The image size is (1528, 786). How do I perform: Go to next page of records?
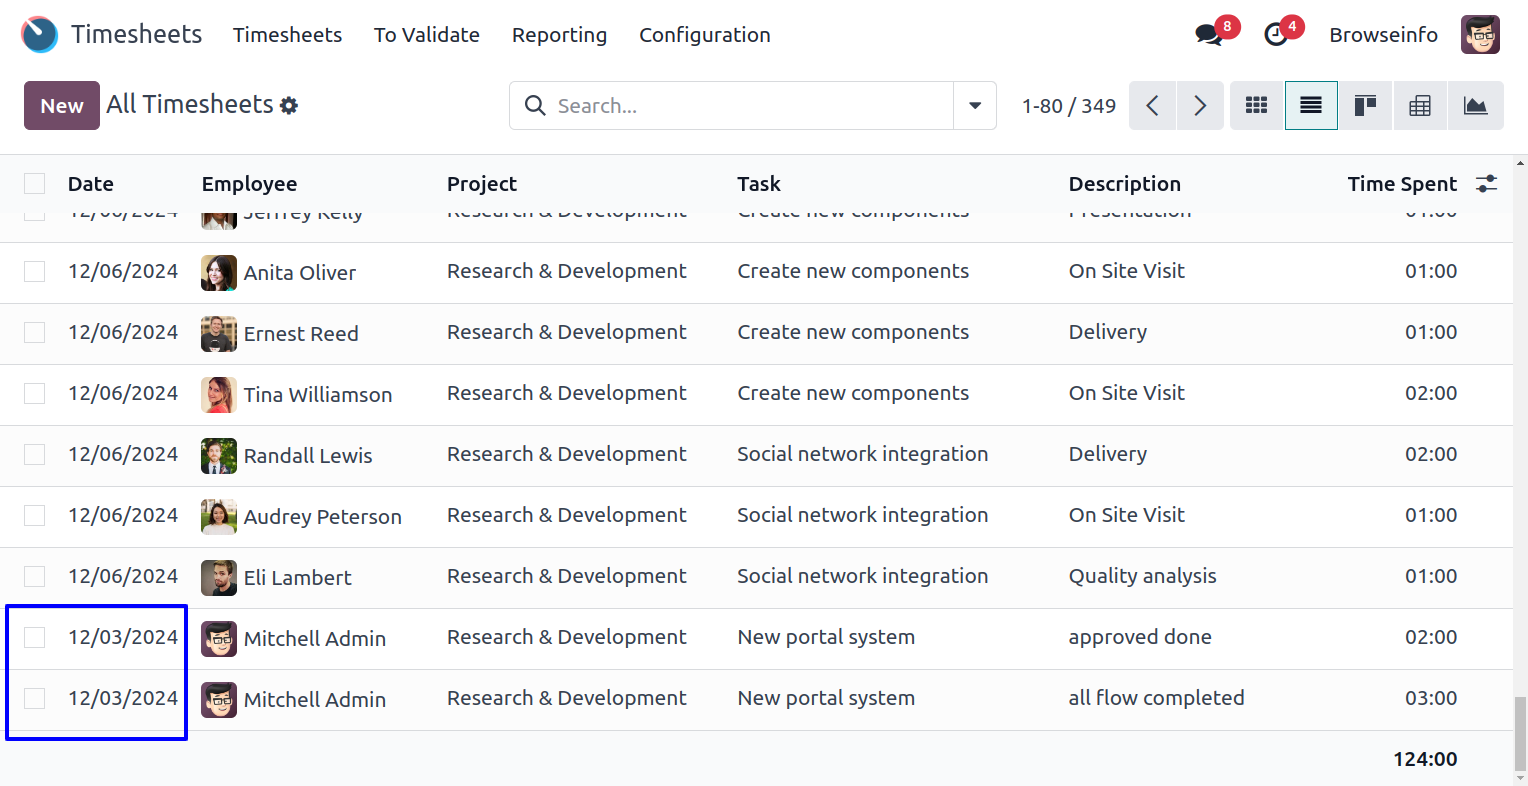(1200, 106)
